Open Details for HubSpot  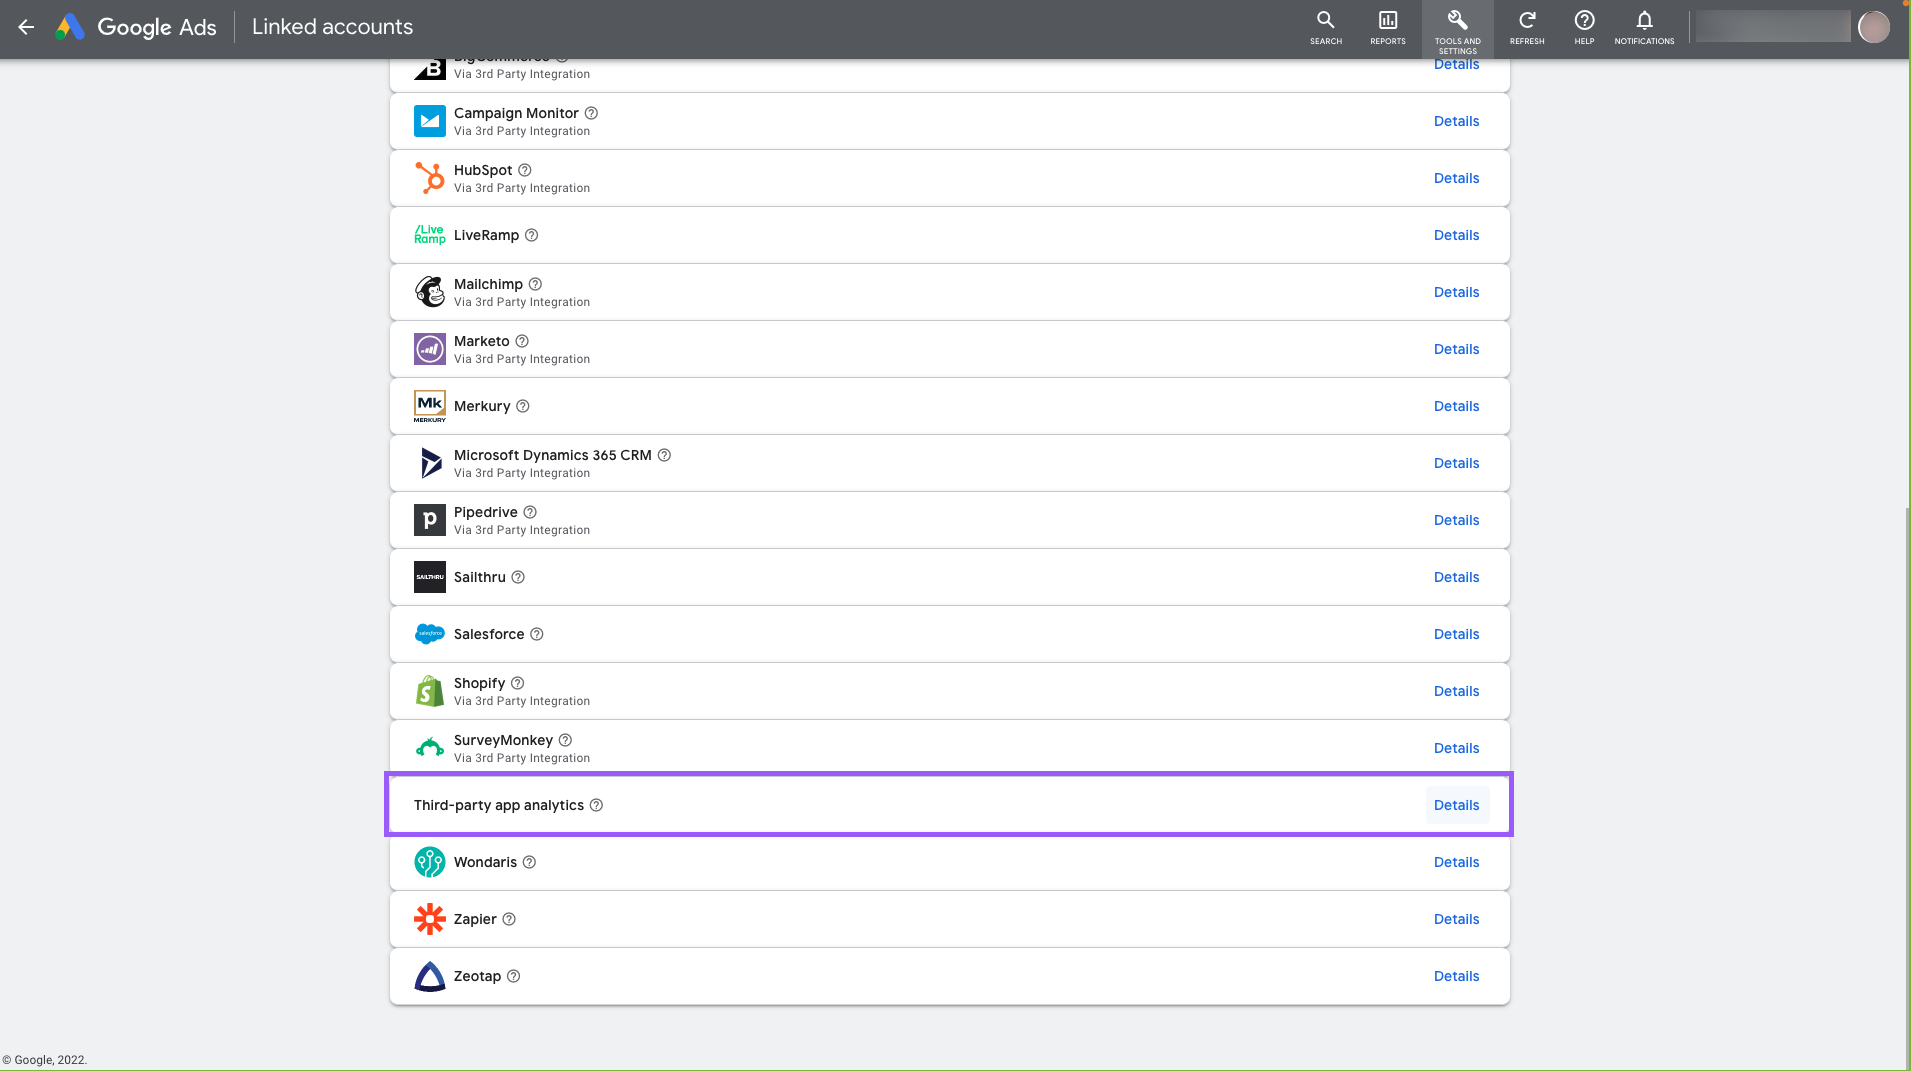(1456, 178)
